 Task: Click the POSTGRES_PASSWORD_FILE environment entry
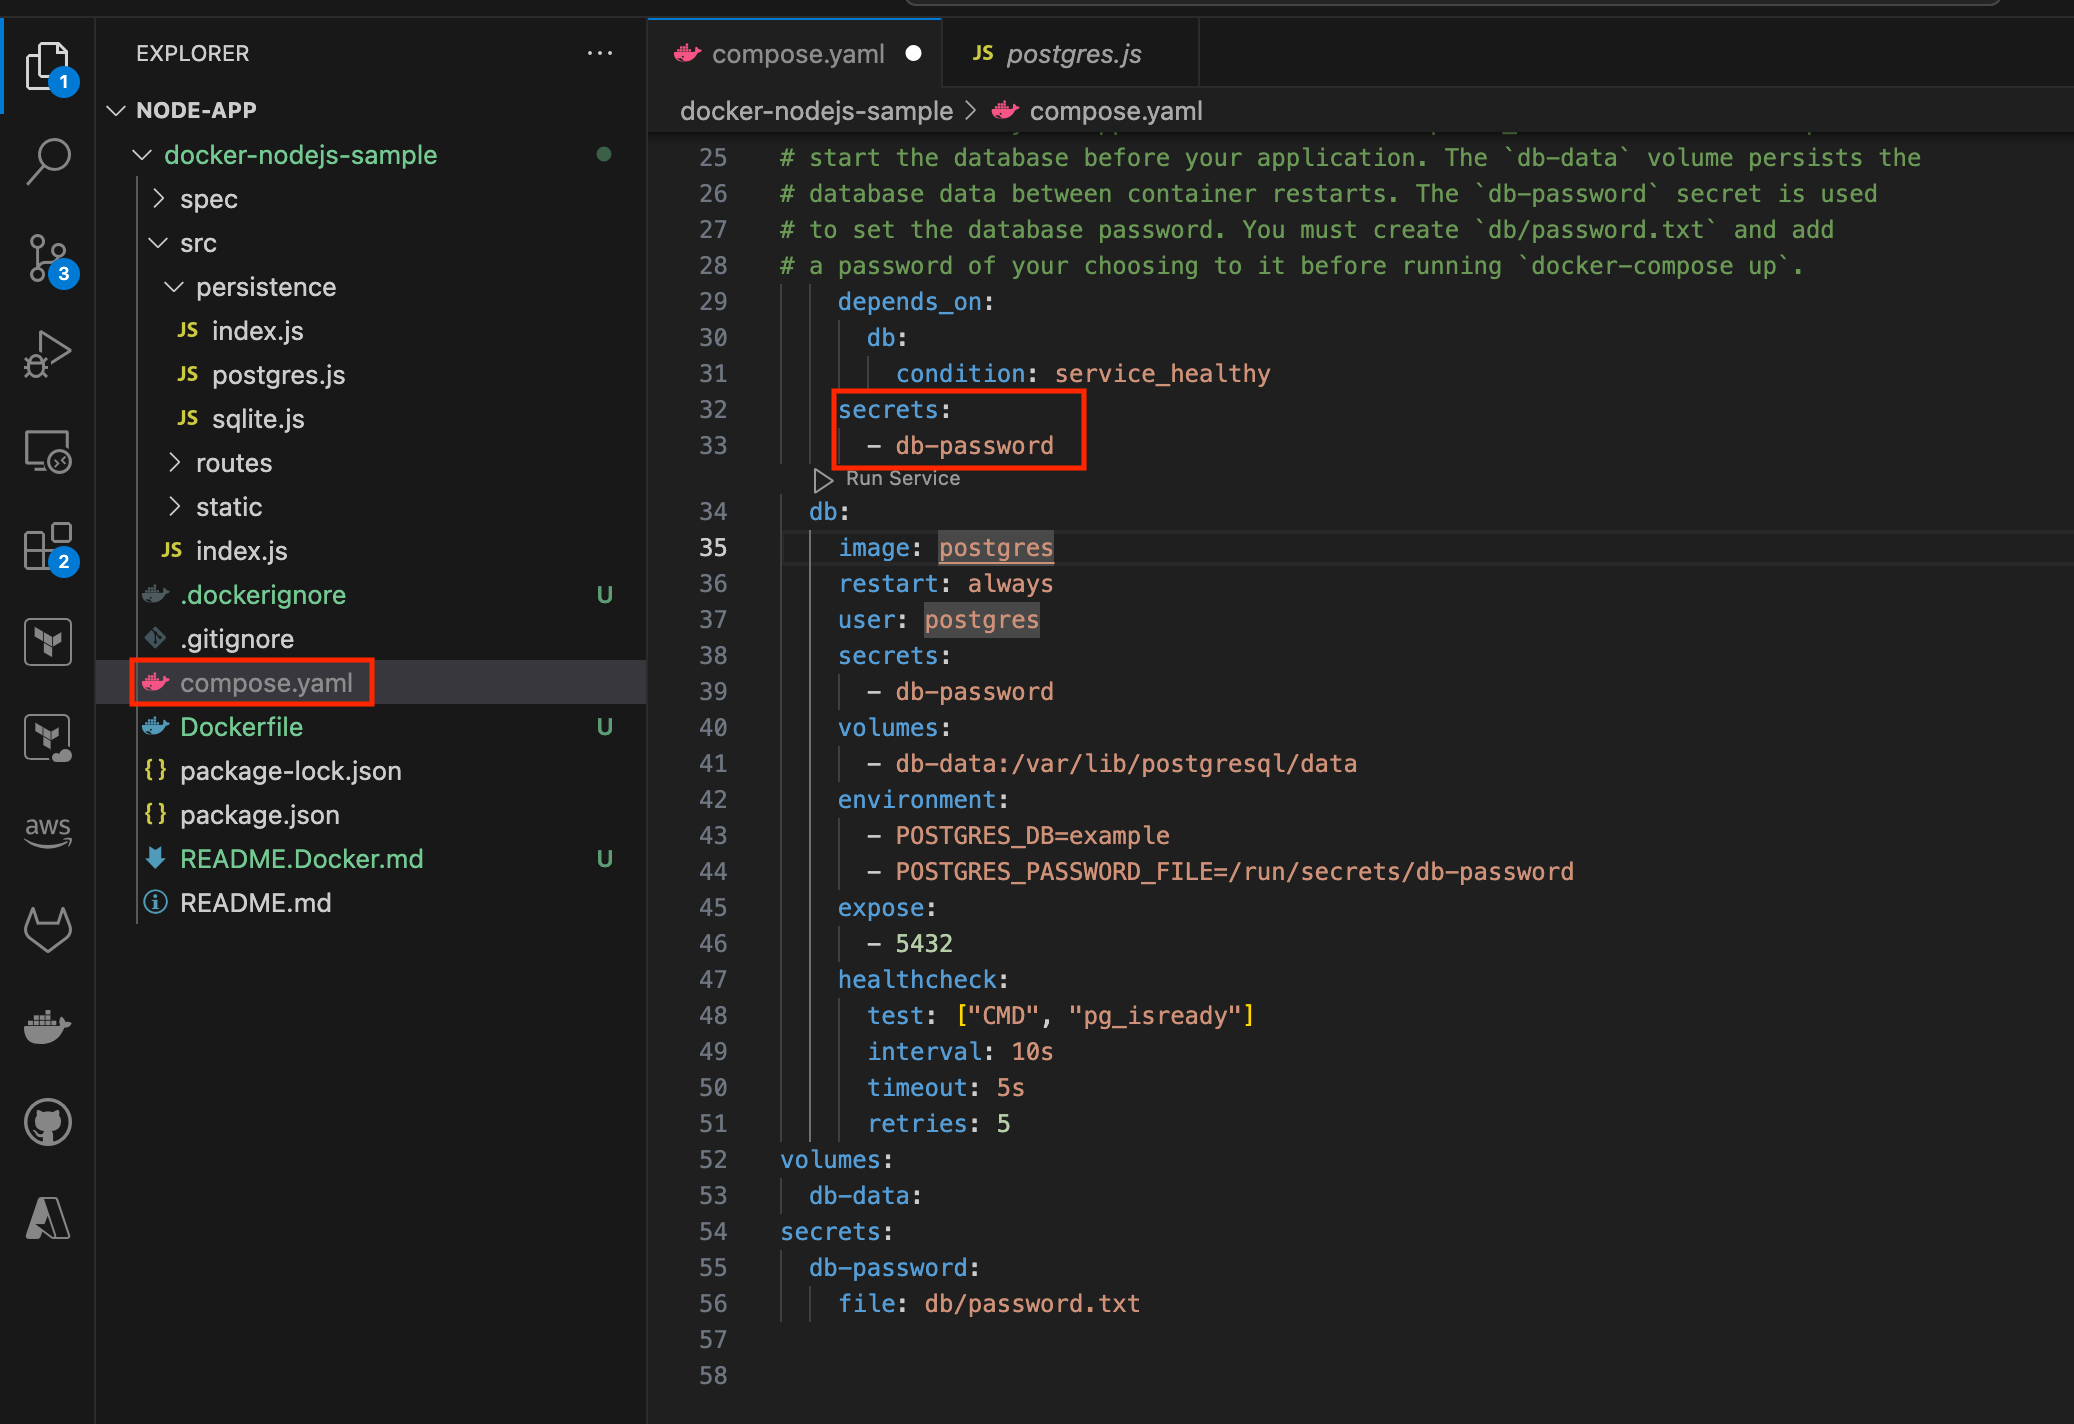point(1234,872)
